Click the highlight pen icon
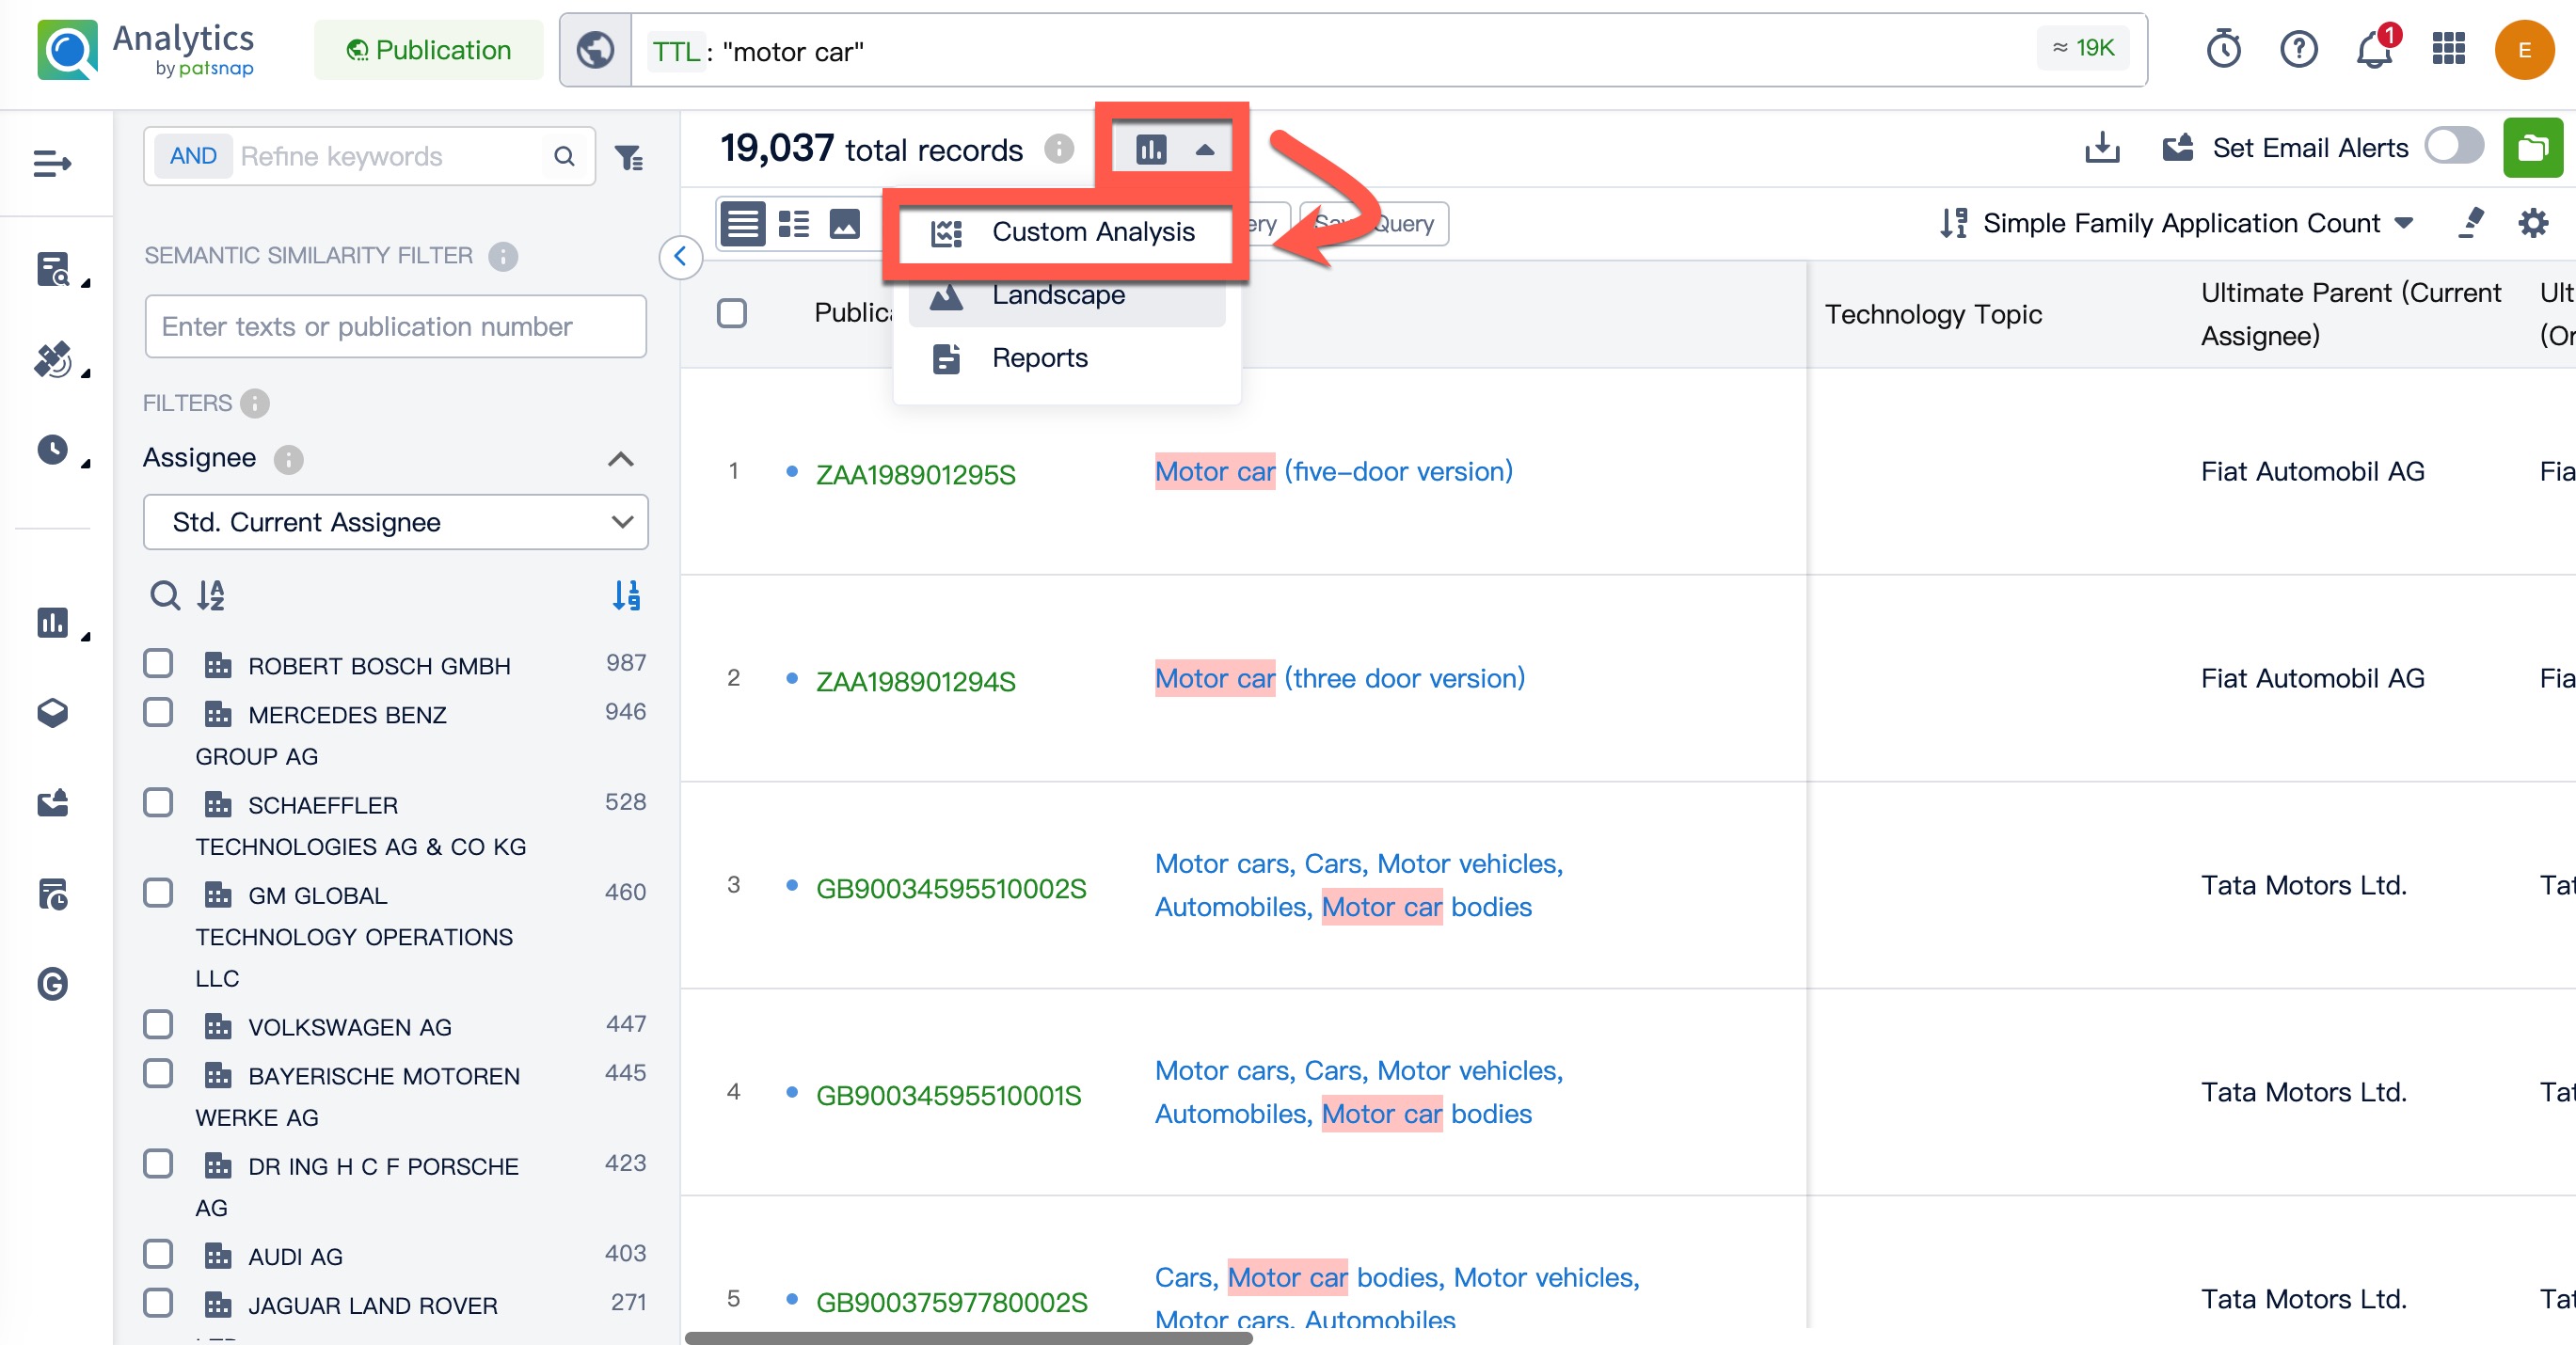 click(x=2471, y=223)
